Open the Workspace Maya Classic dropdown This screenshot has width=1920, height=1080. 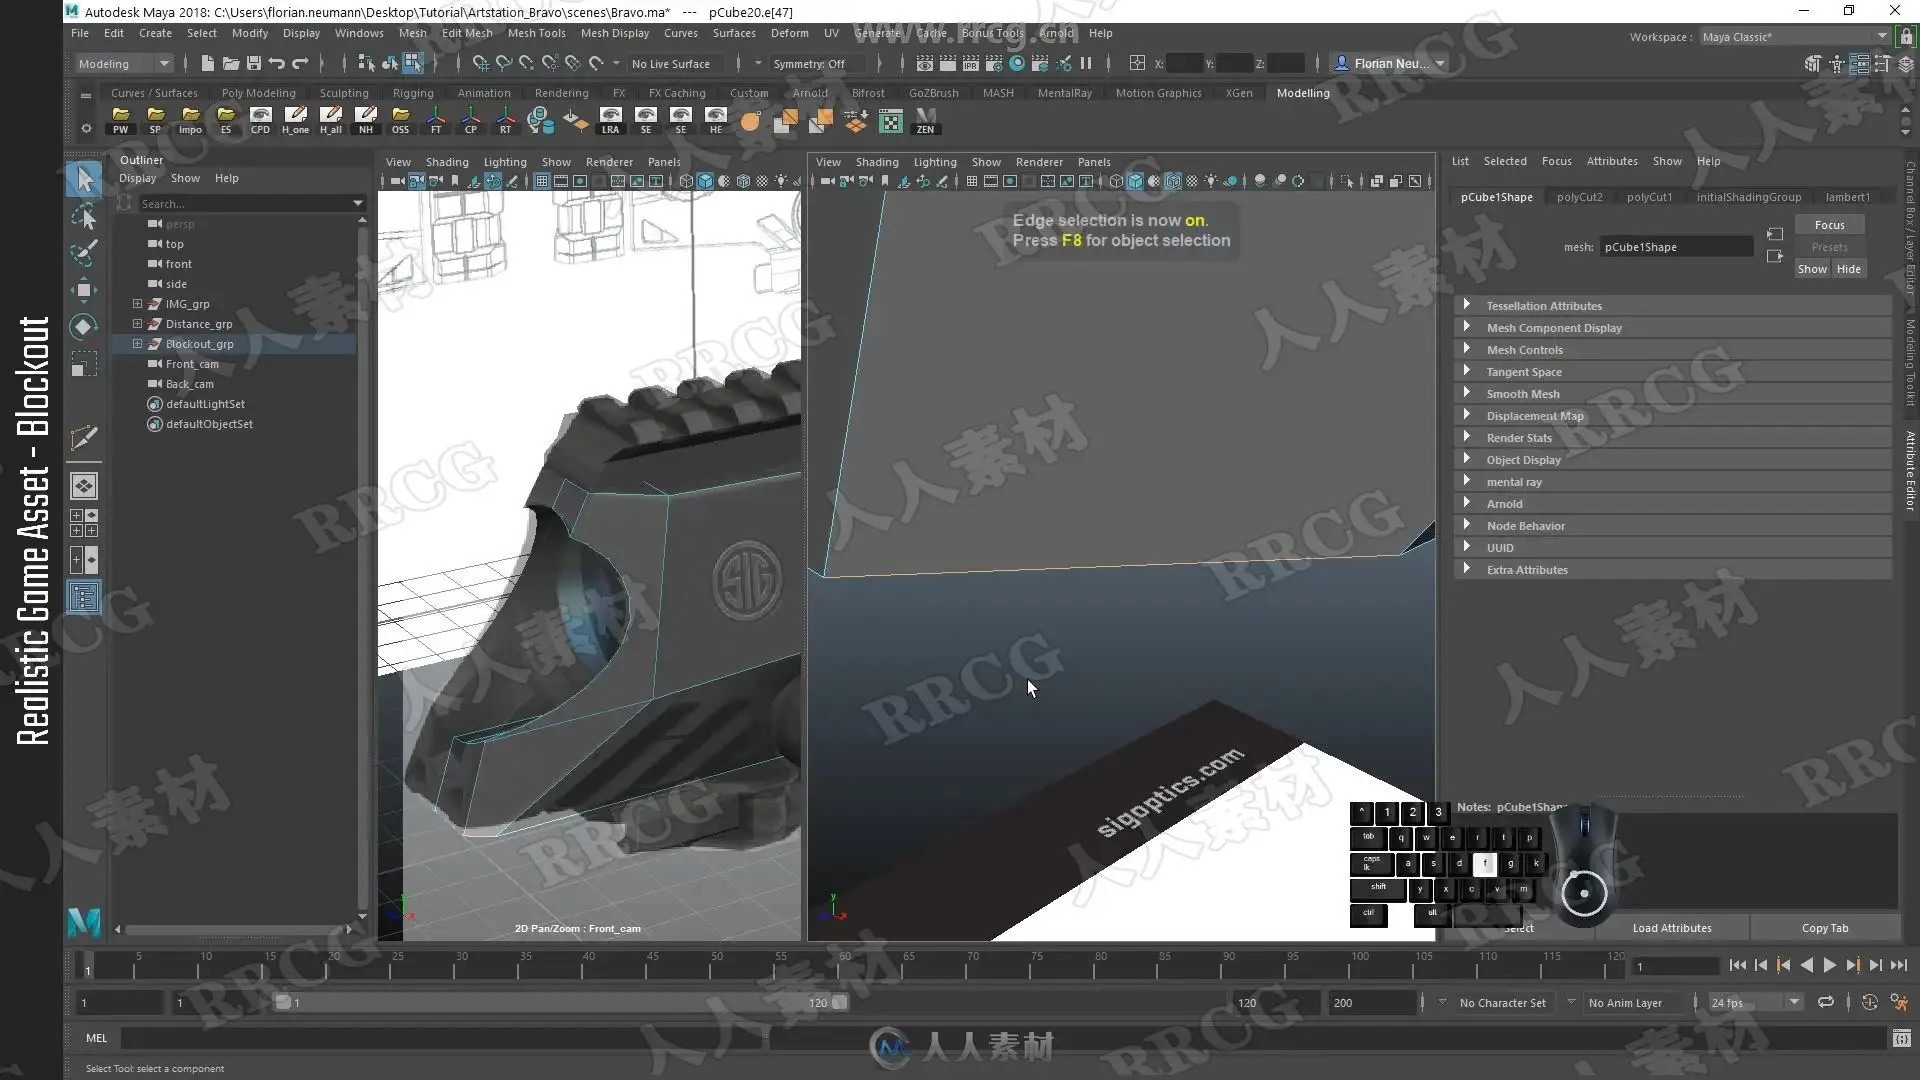tap(1795, 37)
